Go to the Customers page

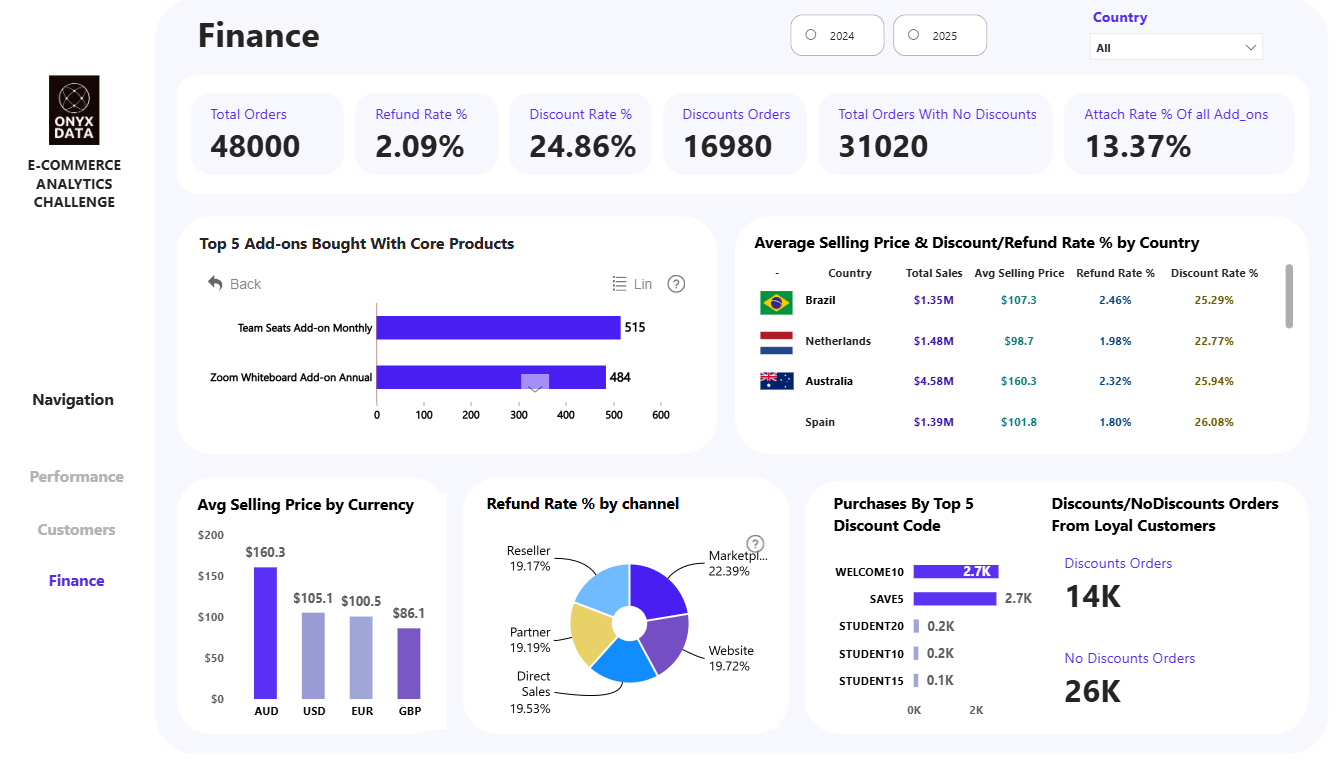pos(77,530)
